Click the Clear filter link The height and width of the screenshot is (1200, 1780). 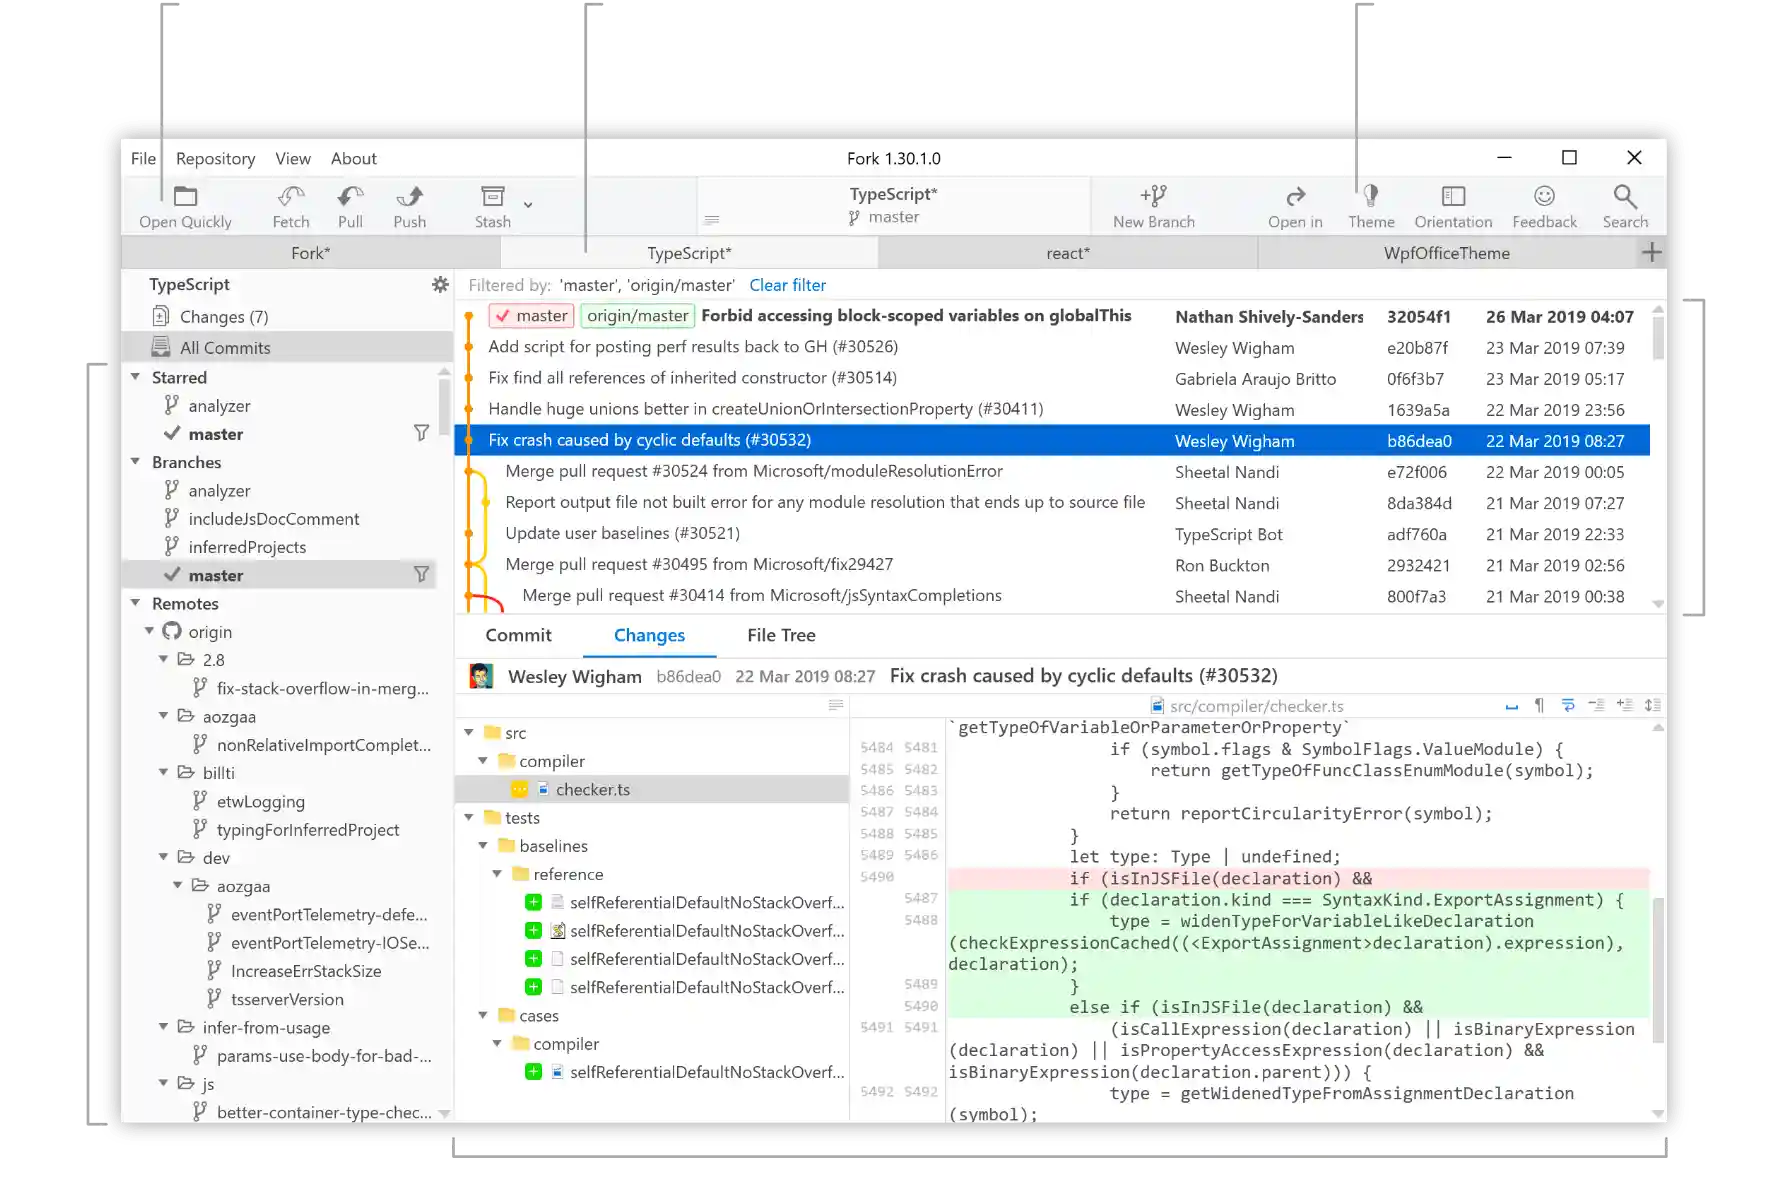tap(787, 285)
